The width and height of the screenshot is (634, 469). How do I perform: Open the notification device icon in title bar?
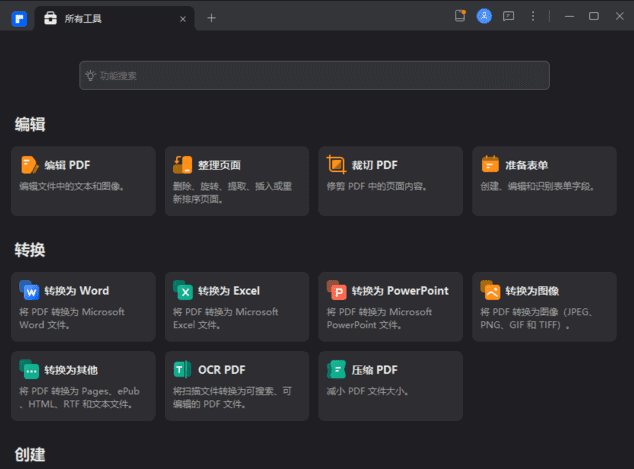(460, 16)
